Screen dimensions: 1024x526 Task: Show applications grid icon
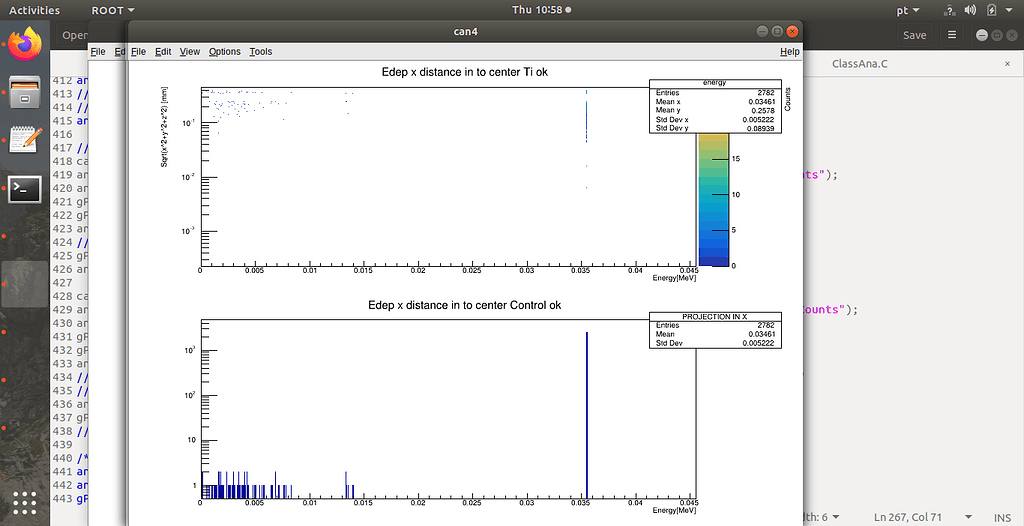tap(25, 502)
